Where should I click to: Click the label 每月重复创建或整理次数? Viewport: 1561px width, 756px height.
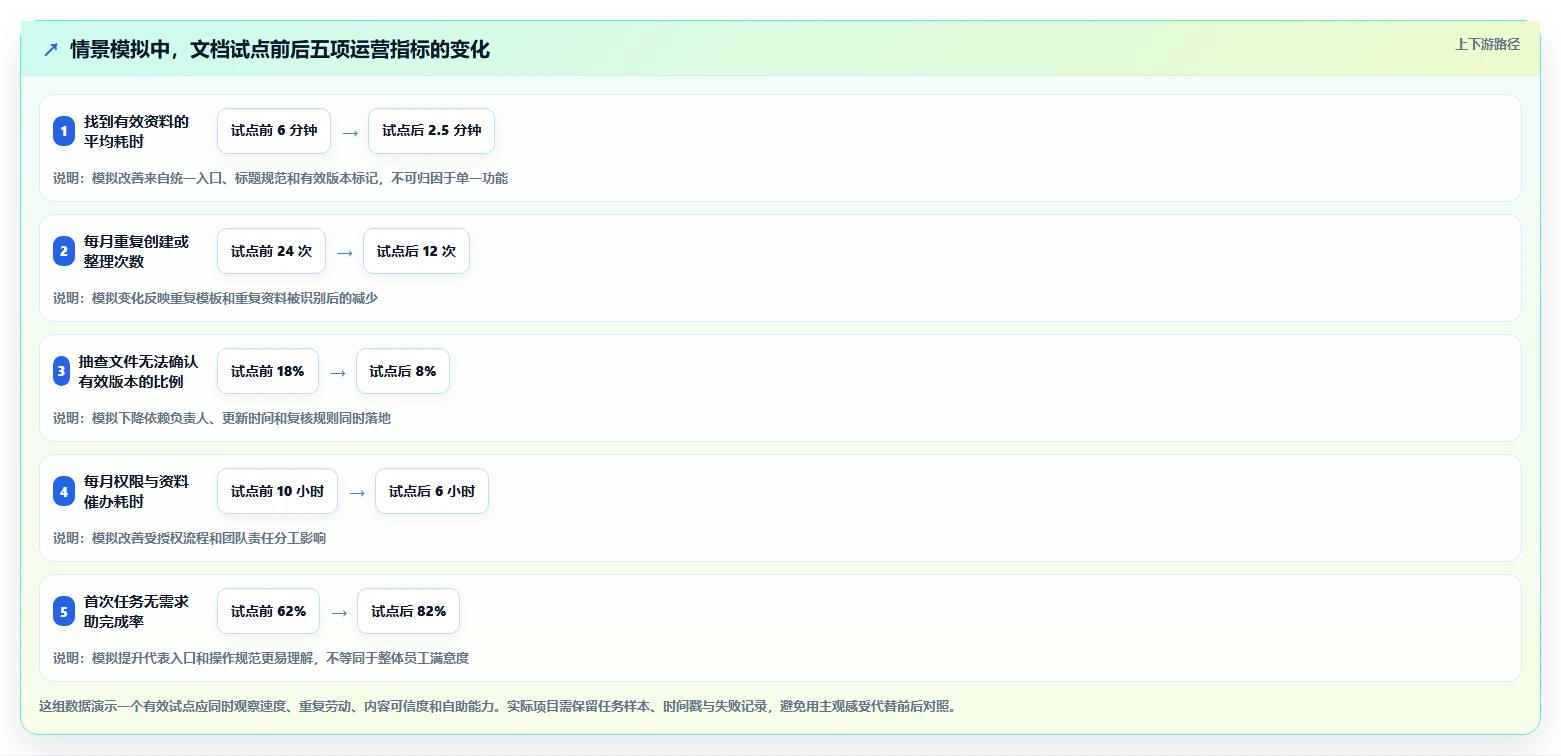pos(136,251)
